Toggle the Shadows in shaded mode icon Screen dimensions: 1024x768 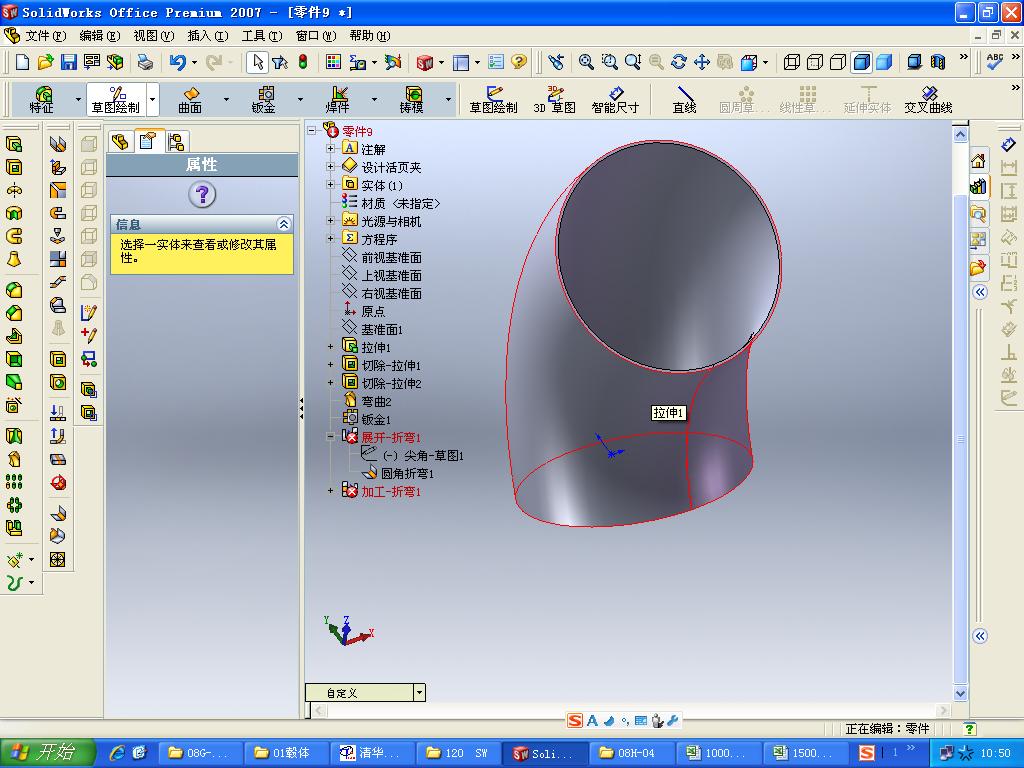pos(914,62)
